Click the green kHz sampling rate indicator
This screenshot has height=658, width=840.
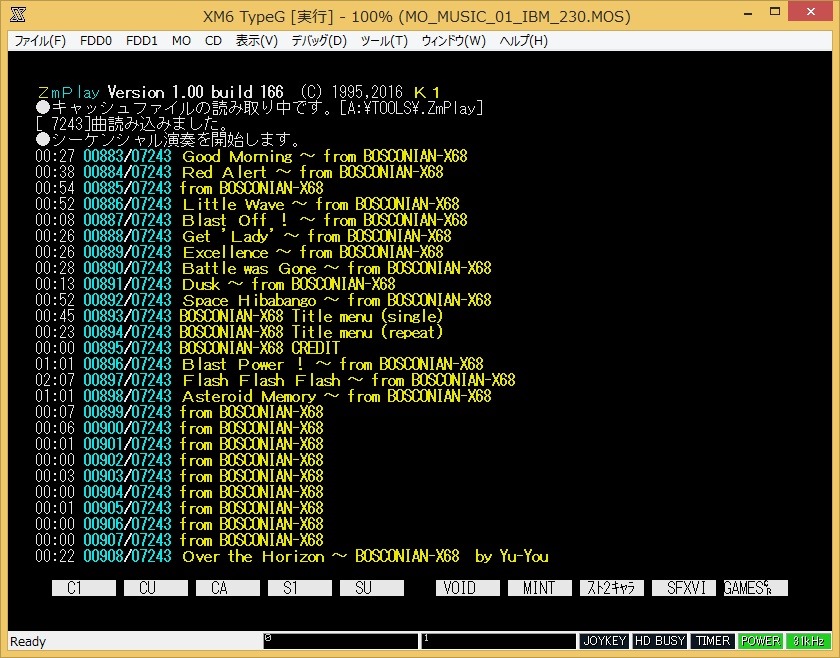tap(808, 641)
